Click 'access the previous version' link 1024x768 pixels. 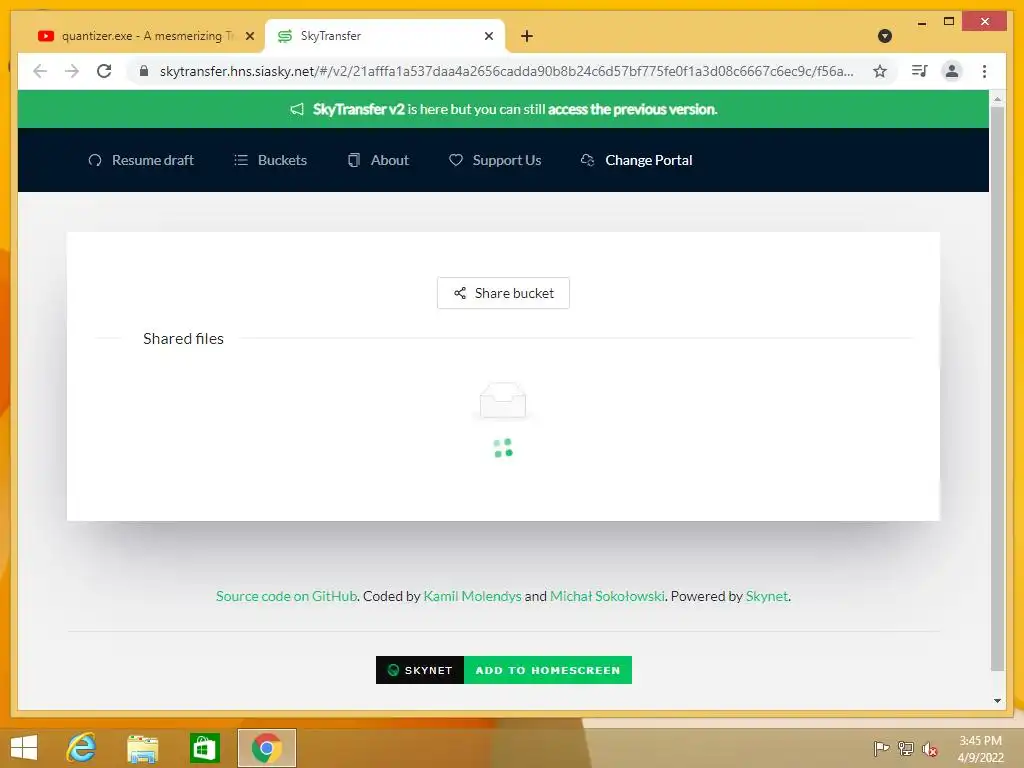632,109
